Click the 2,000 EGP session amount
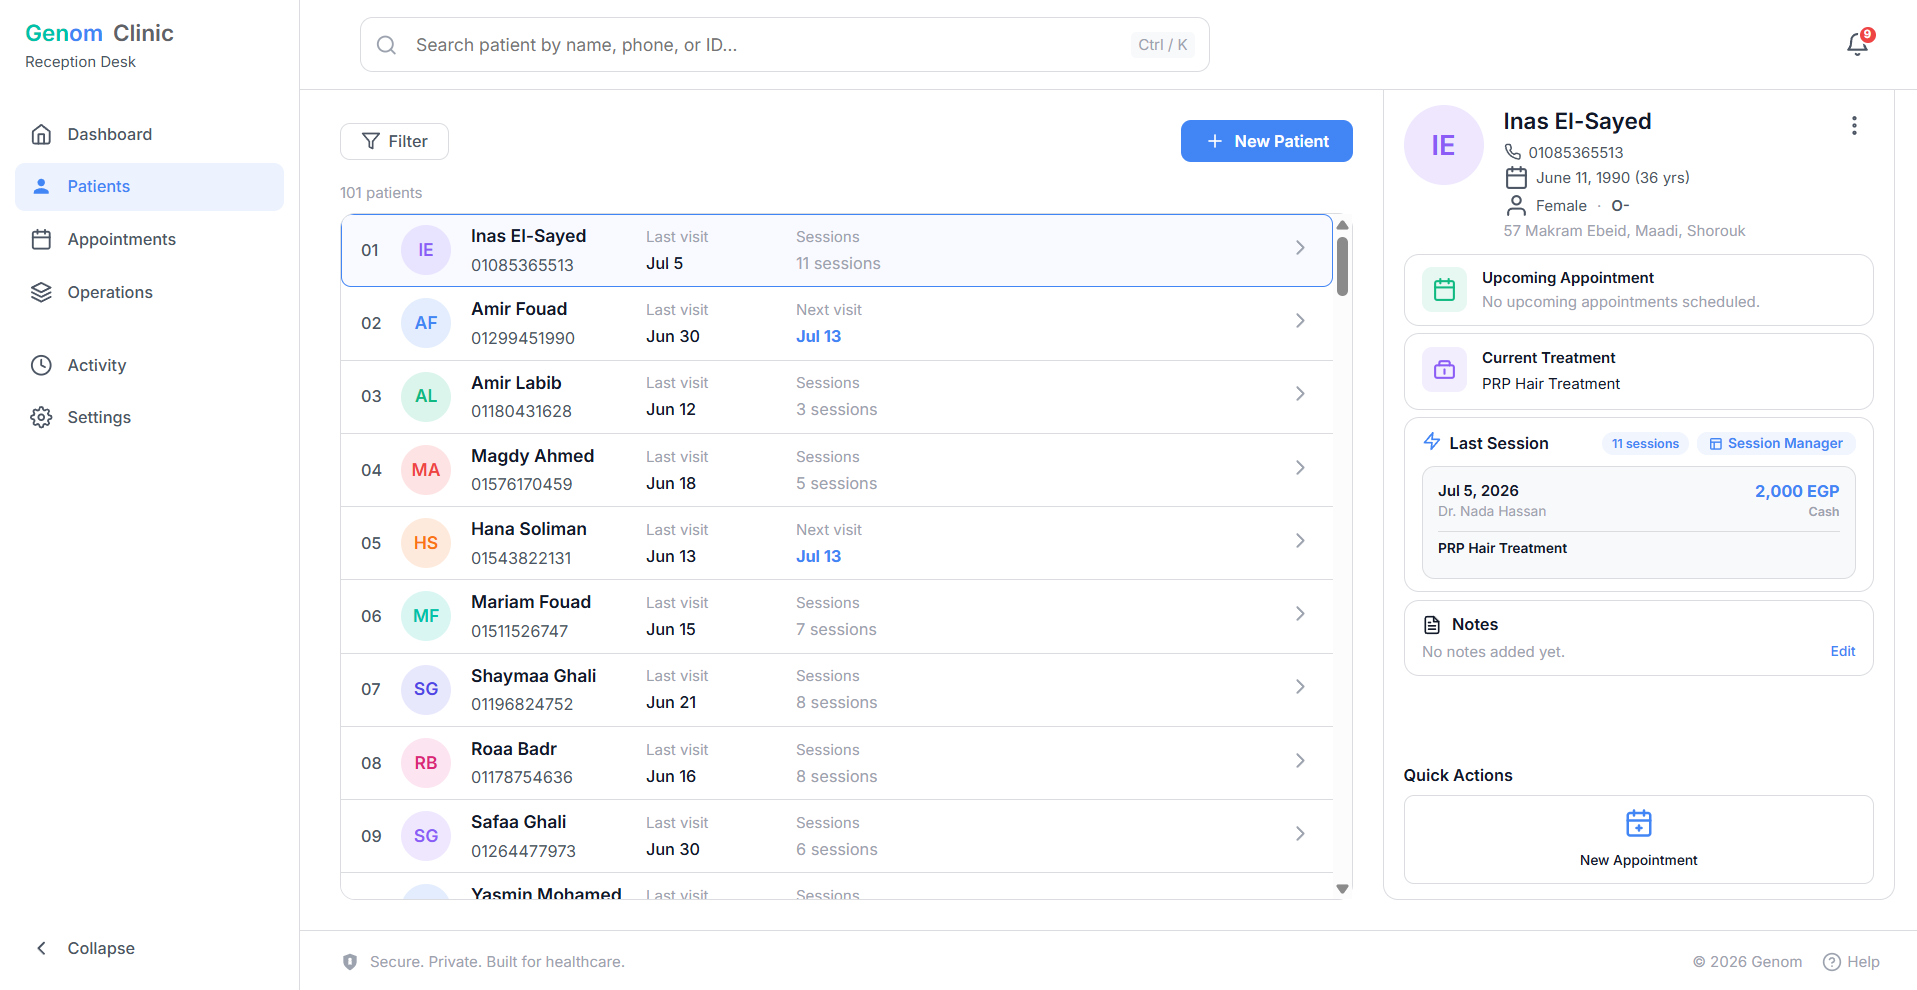The width and height of the screenshot is (1917, 990). [x=1797, y=491]
